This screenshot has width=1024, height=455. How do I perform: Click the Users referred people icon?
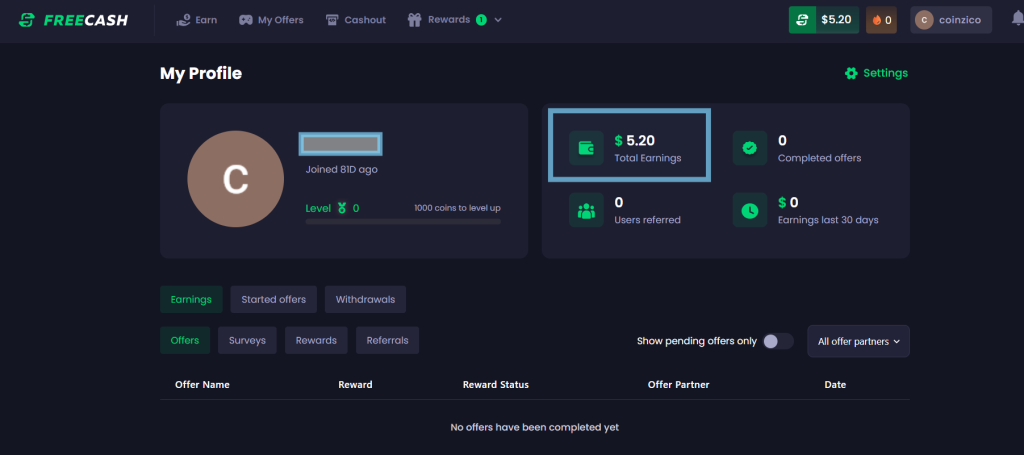586,210
